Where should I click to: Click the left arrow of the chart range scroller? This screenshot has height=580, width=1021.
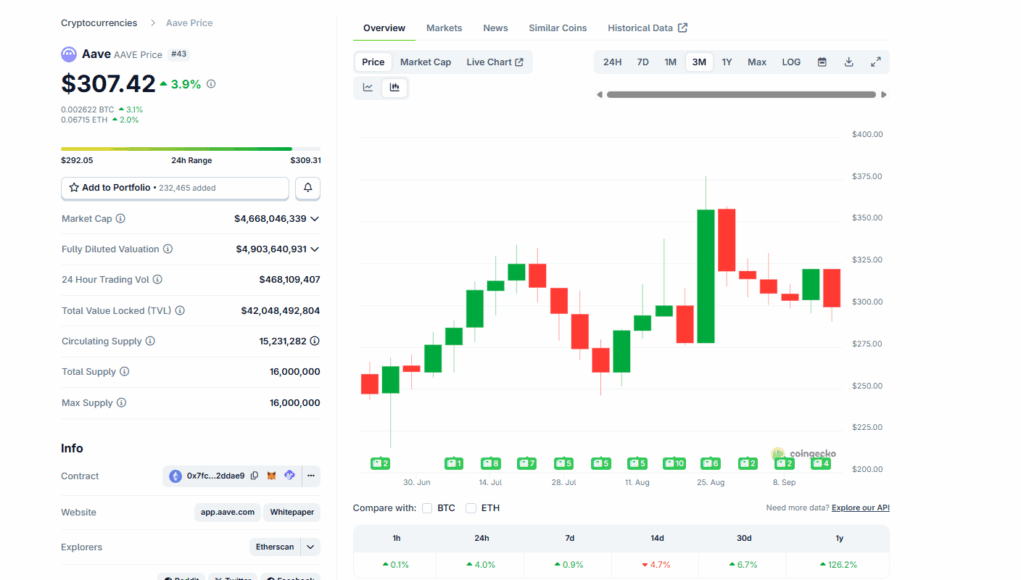click(600, 95)
